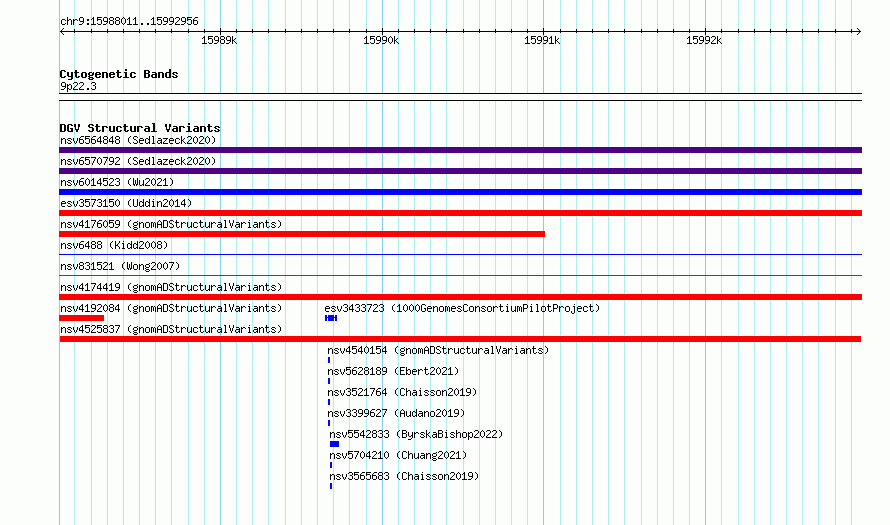
Task: Click the blue block under nsv5542833
Action: pos(334,444)
